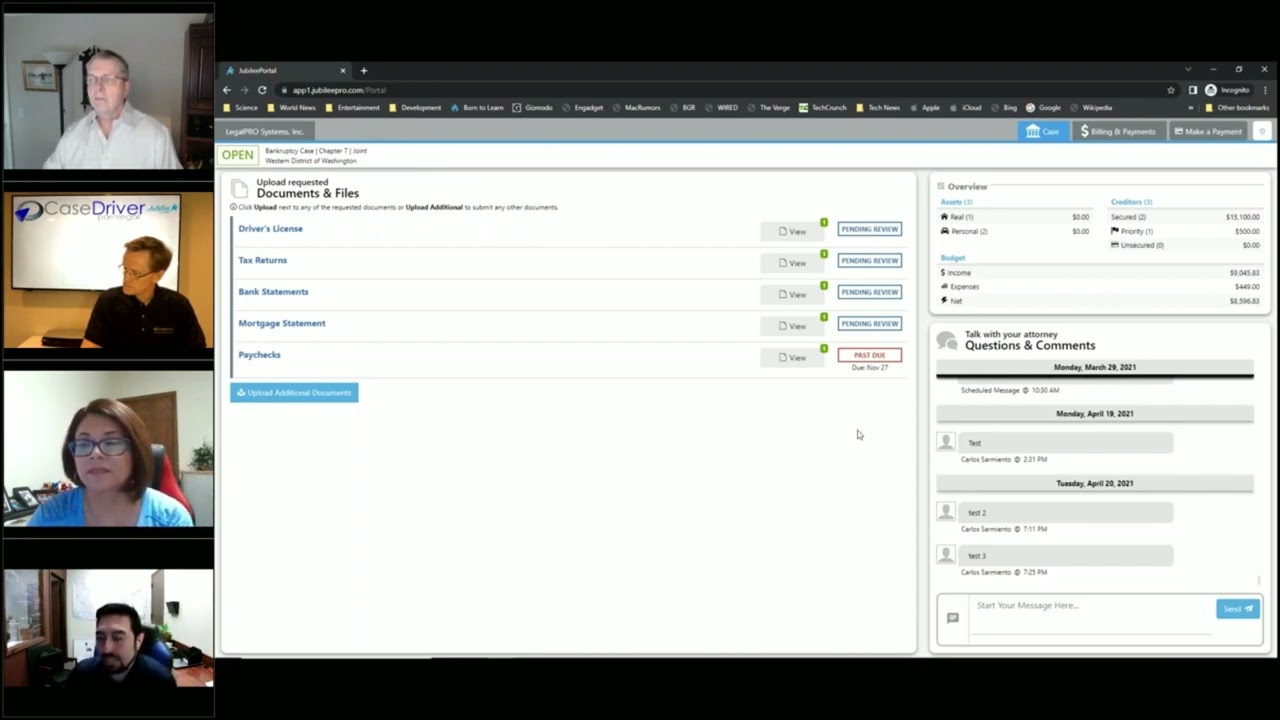This screenshot has height=720, width=1280.
Task: Click the message bubble icon beside input
Action: point(952,618)
